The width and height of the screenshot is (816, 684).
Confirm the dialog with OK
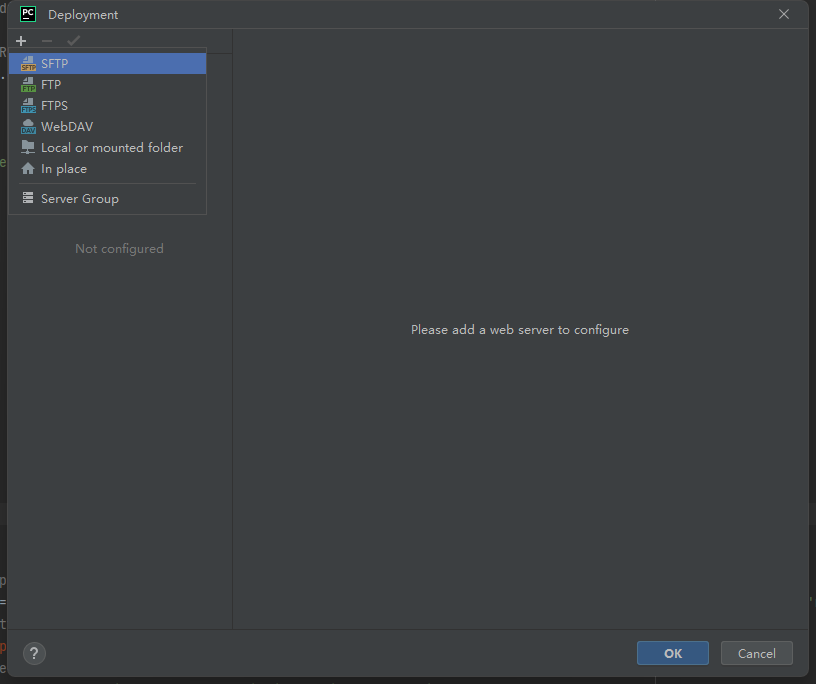(673, 653)
